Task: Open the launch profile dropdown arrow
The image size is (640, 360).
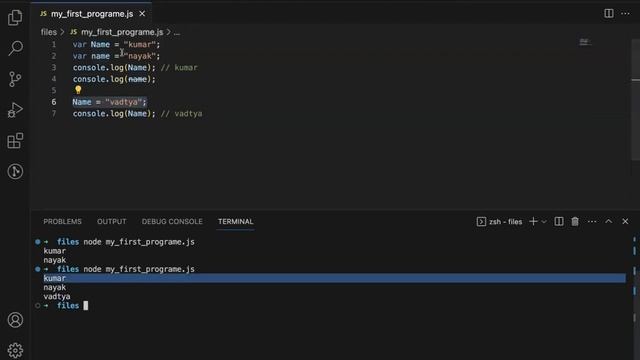Action: (x=544, y=222)
